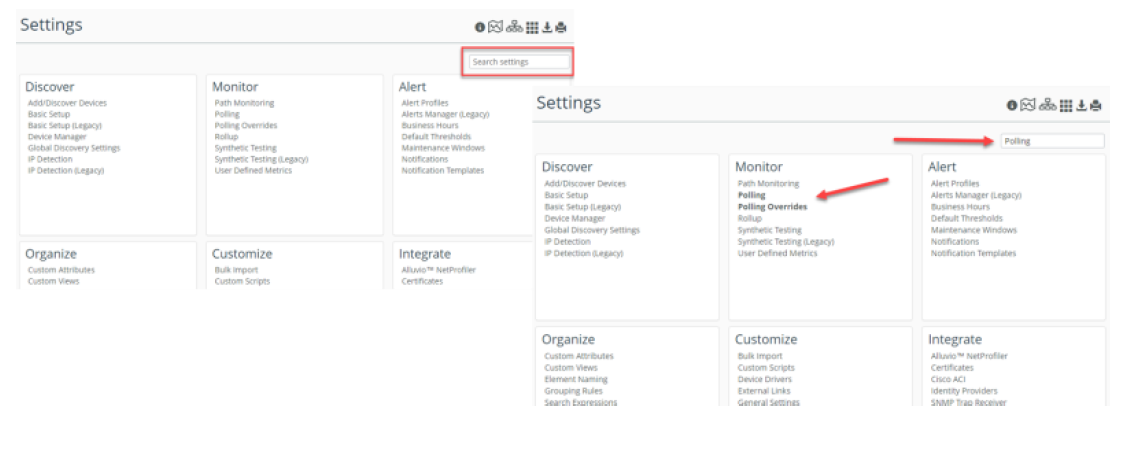Open the bold Polling Overrides link
Viewport: 1142px width, 452px height.
(772, 207)
